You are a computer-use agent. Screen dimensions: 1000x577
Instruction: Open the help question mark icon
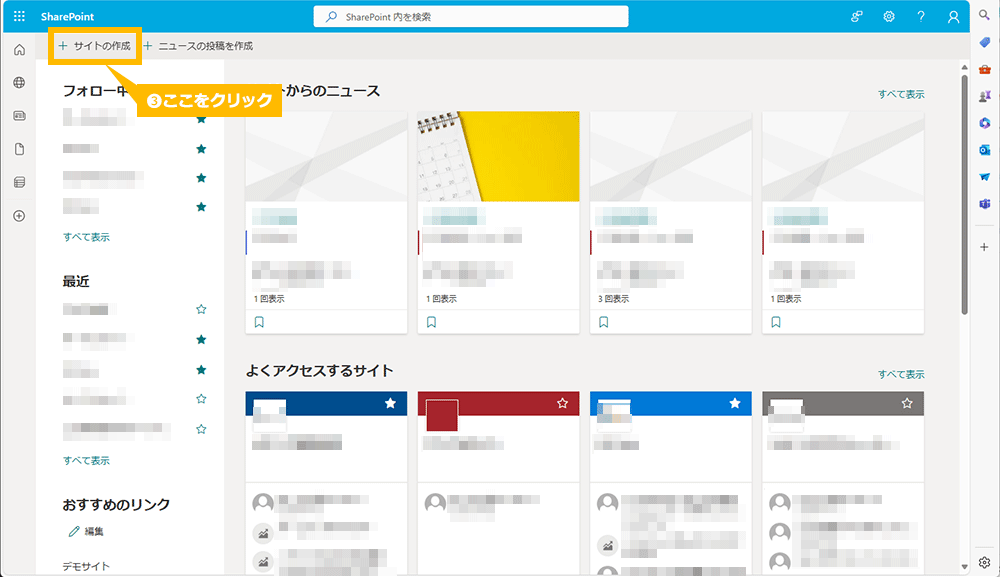point(921,17)
